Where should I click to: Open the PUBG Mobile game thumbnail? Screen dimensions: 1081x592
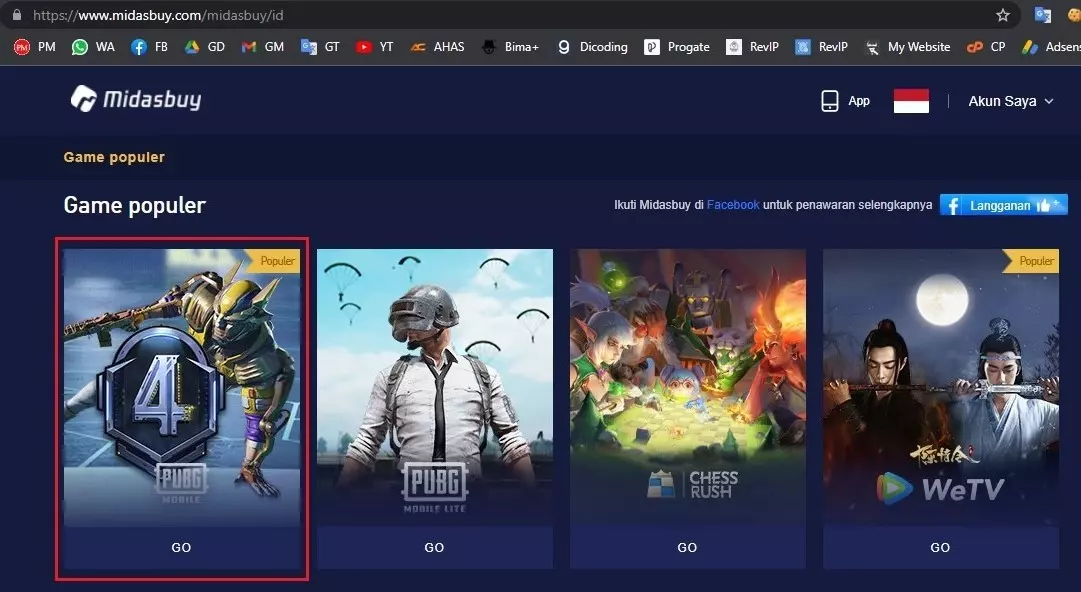(x=182, y=387)
